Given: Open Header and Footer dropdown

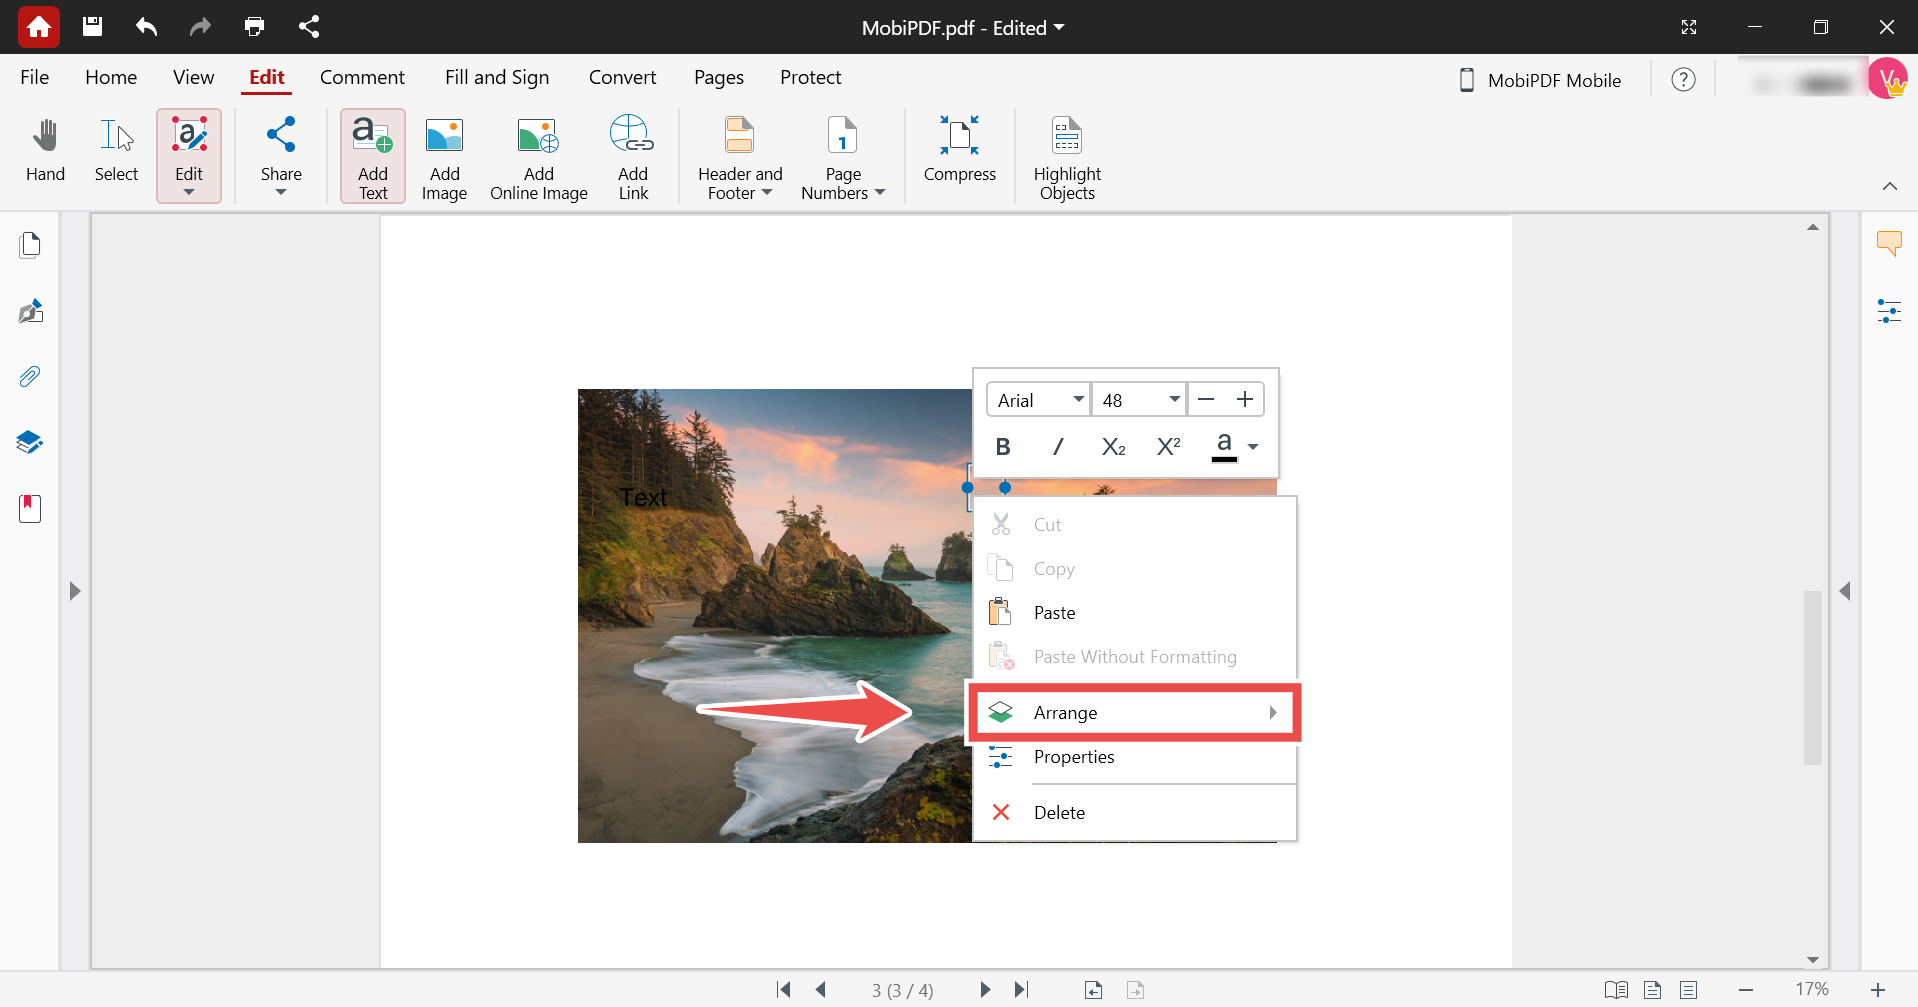Looking at the screenshot, I should (740, 155).
